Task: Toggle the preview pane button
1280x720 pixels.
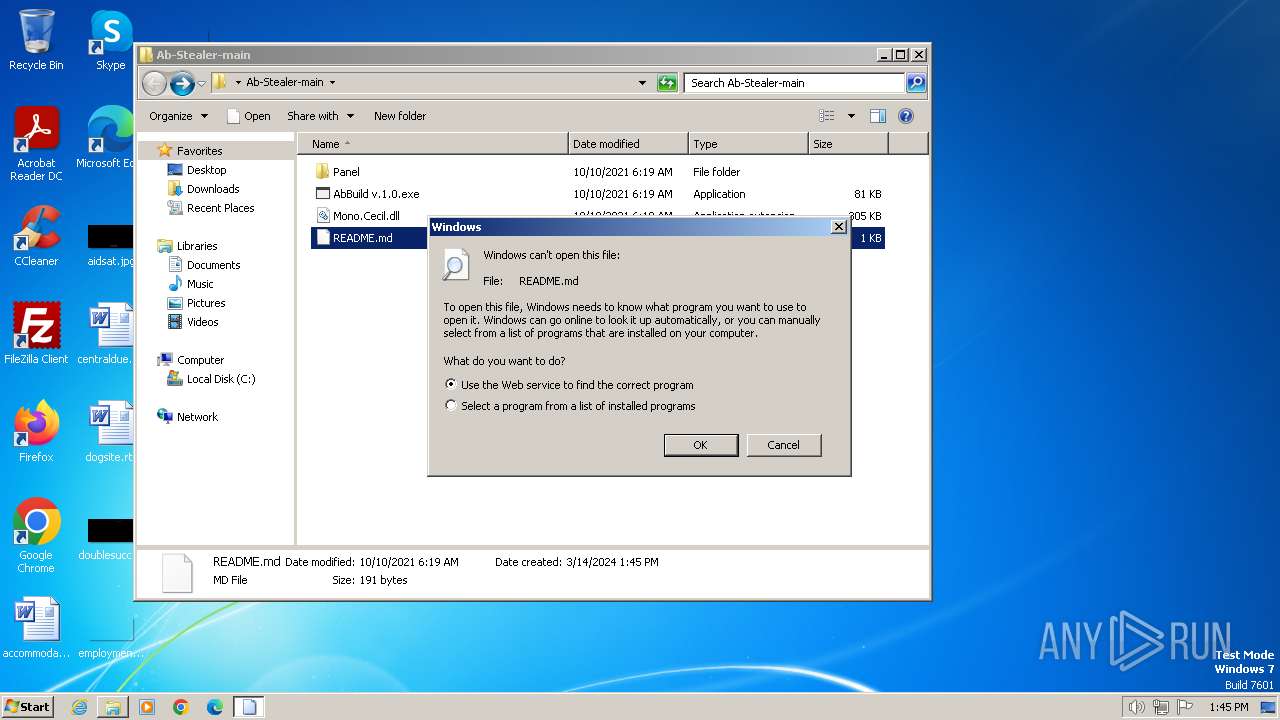Action: point(878,116)
